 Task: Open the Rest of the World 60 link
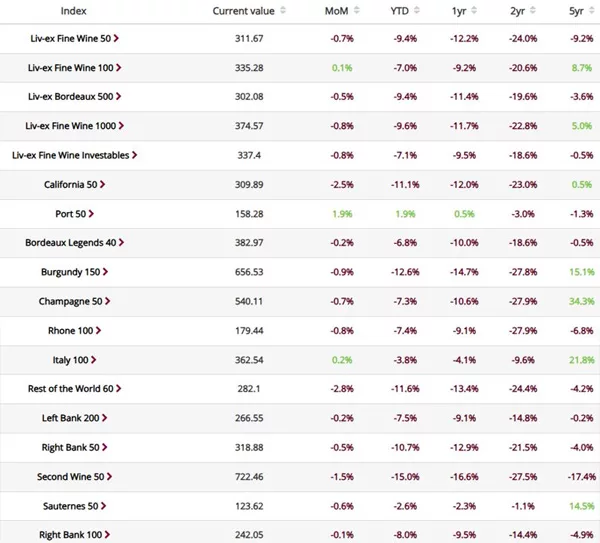tap(68, 389)
